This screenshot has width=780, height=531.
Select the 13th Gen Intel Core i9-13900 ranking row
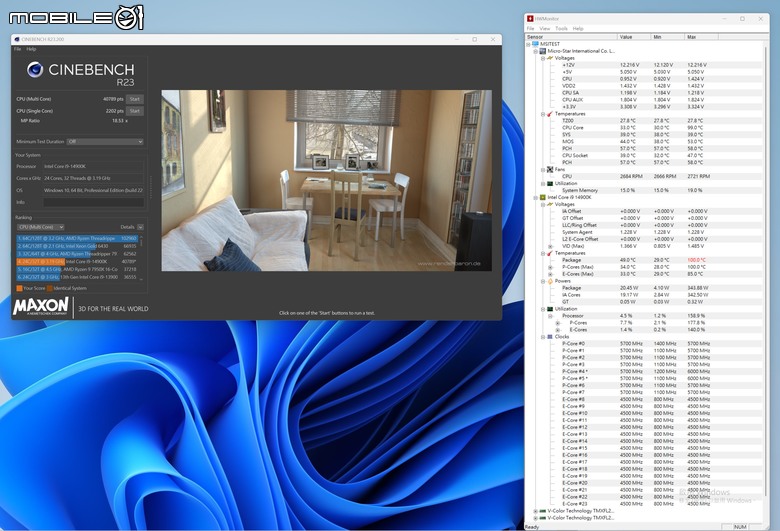77,277
